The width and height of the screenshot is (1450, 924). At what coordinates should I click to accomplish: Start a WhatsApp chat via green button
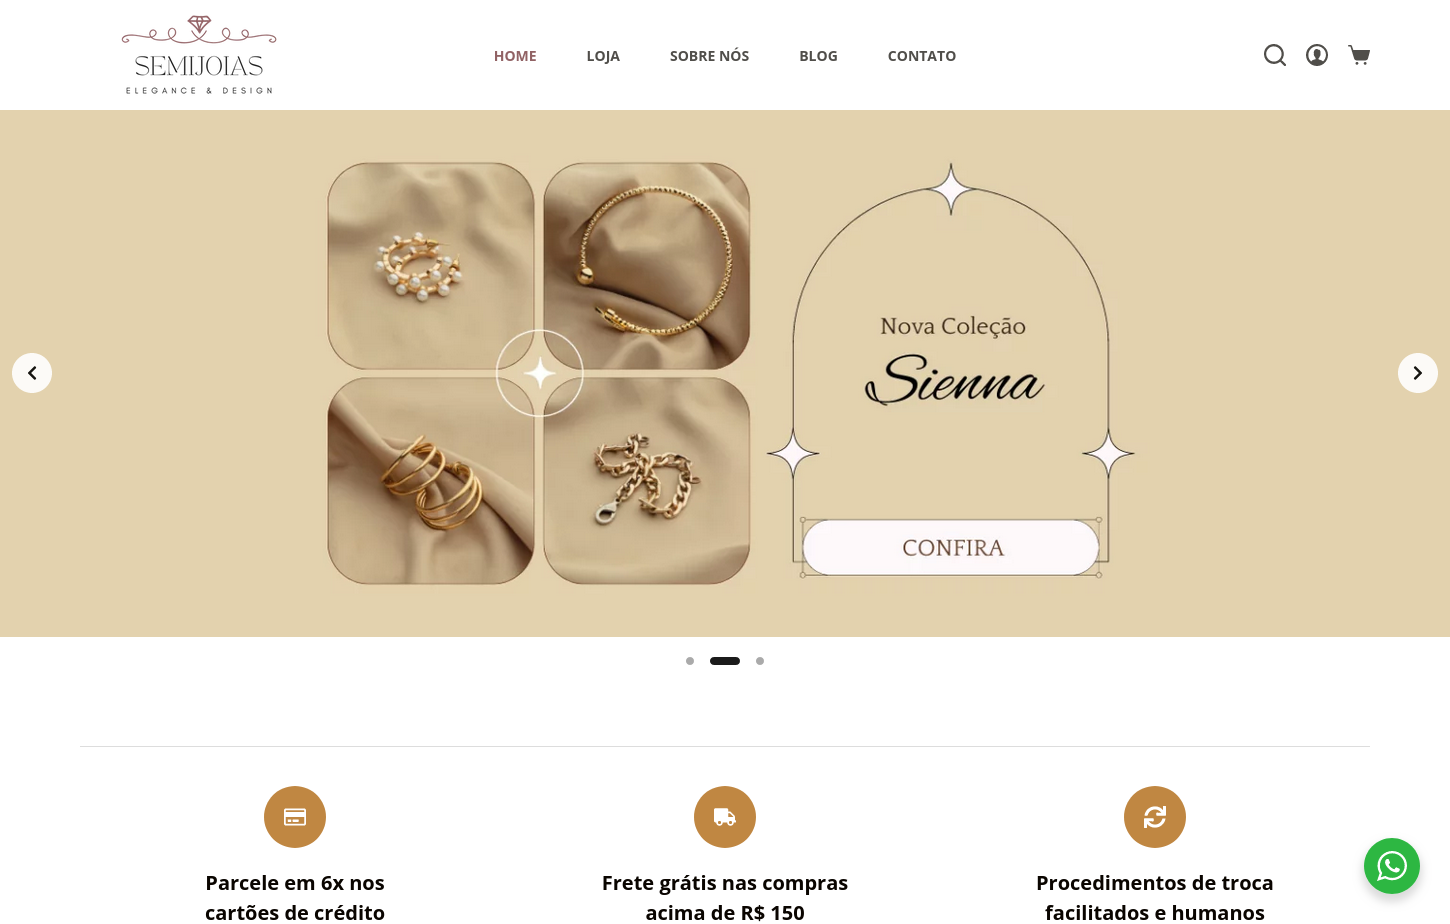click(x=1392, y=866)
